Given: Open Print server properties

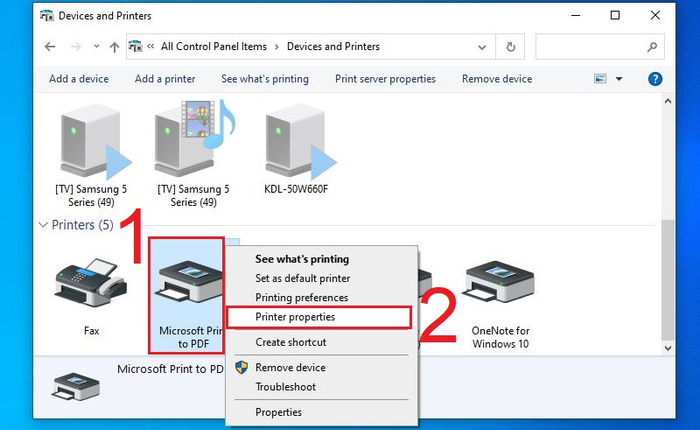Looking at the screenshot, I should coord(385,79).
